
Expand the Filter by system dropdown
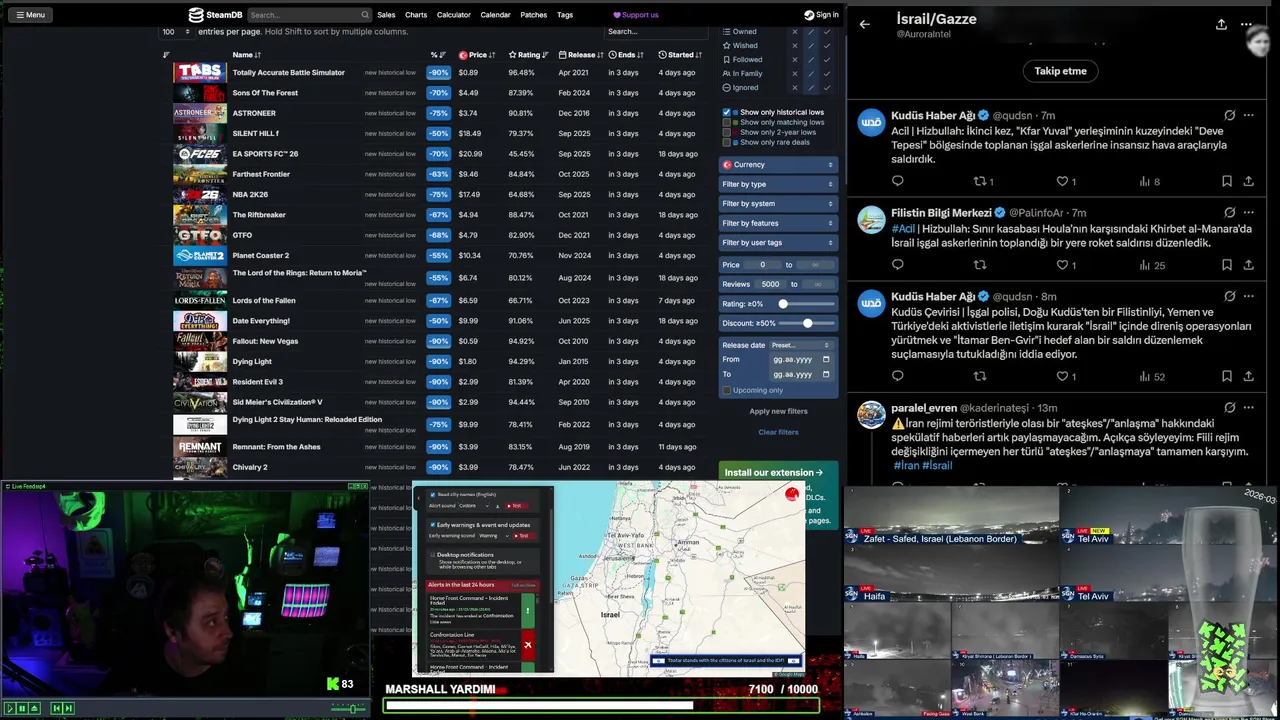[778, 203]
